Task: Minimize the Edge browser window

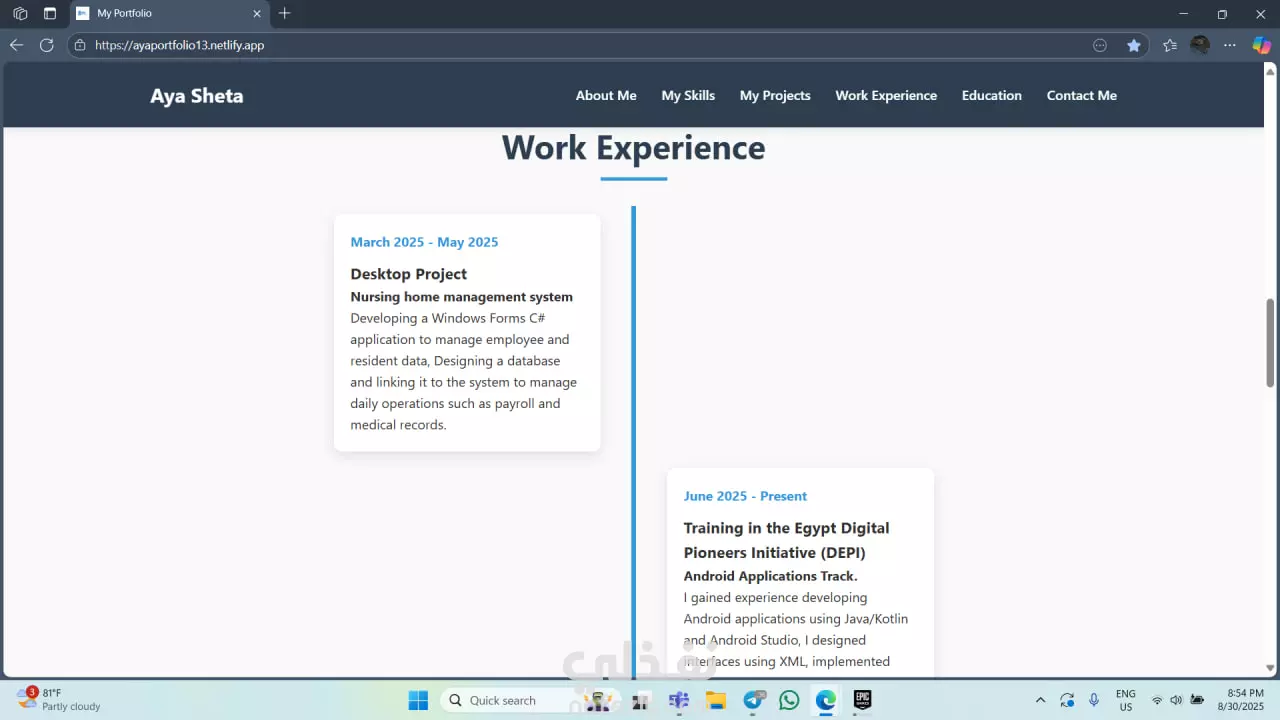Action: pos(1184,14)
